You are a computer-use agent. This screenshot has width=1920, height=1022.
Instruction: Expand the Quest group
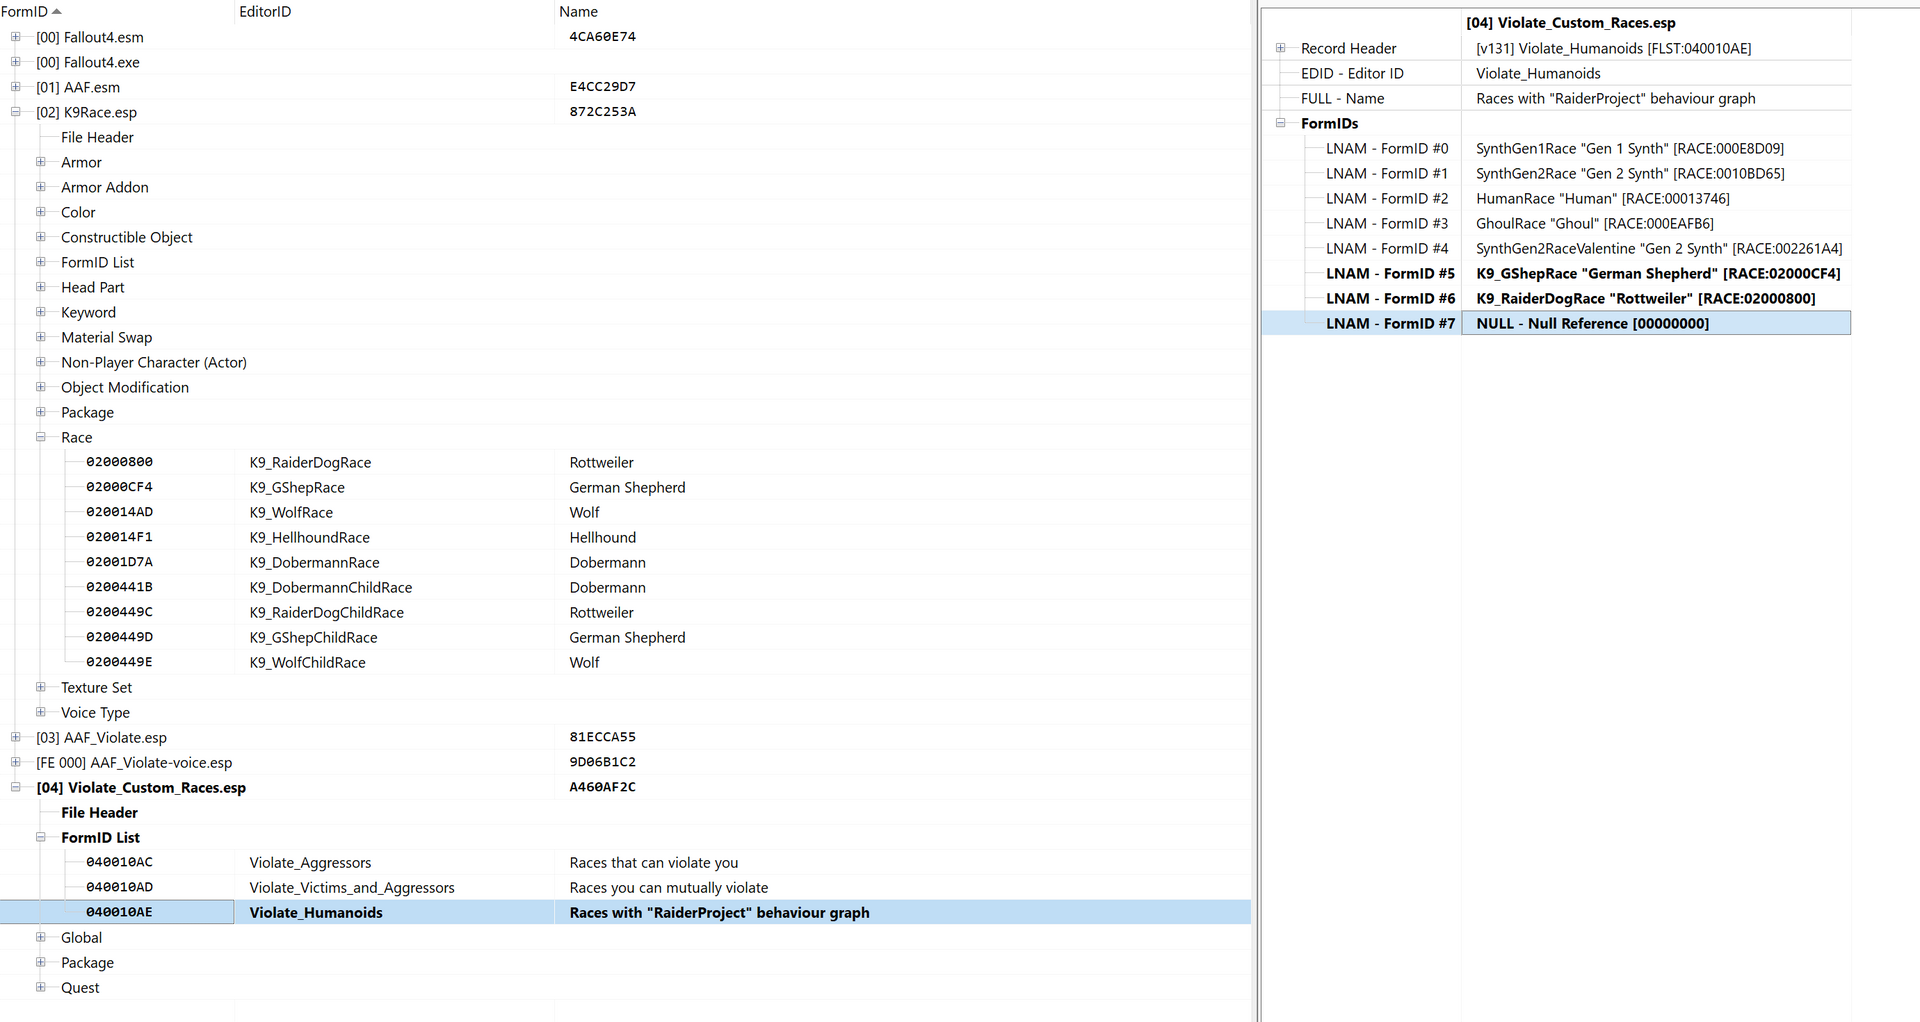click(40, 987)
